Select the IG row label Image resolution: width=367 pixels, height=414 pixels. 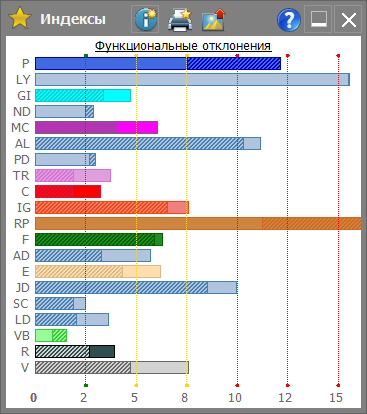(24, 208)
